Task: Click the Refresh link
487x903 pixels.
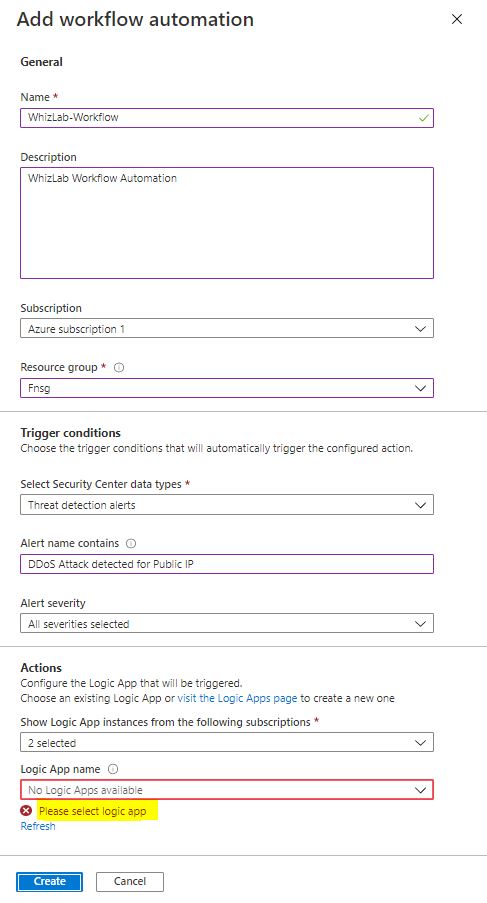Action: pyautogui.click(x=38, y=826)
